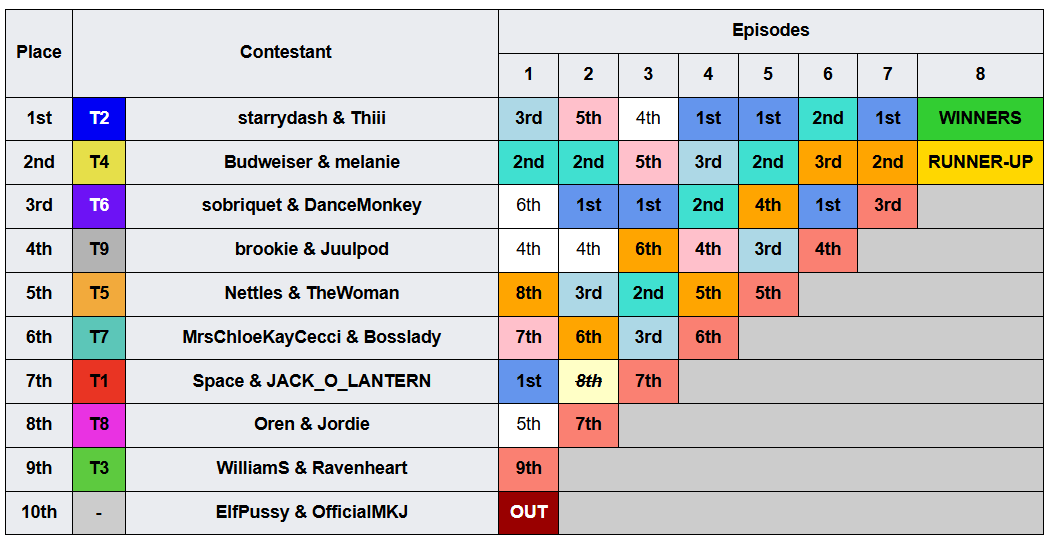Click episode 8 column header
The width and height of the screenshot is (1052, 550).
980,75
